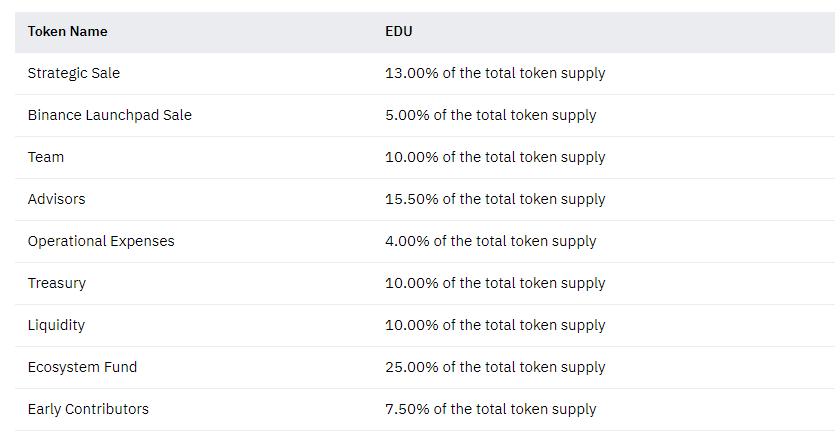Click the 13.00% of total supply value
This screenshot has width=840, height=447.
tap(495, 73)
